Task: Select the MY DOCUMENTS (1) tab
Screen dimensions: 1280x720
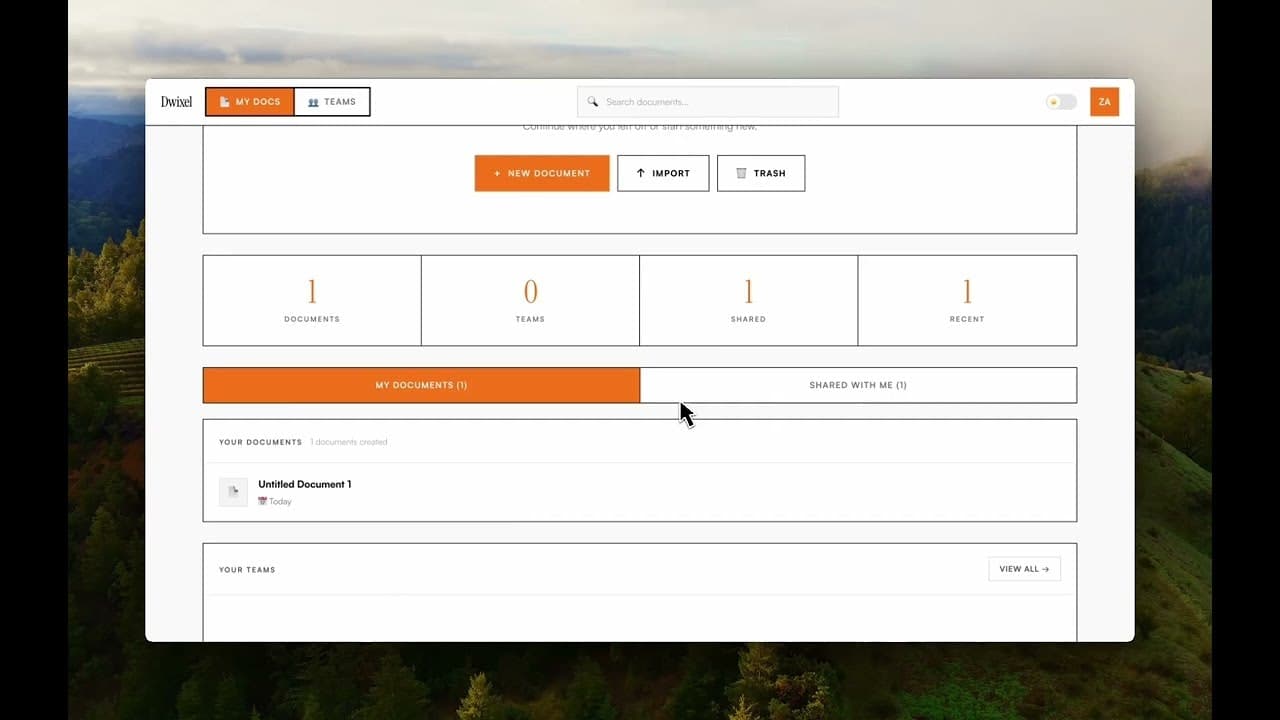Action: coord(421,384)
